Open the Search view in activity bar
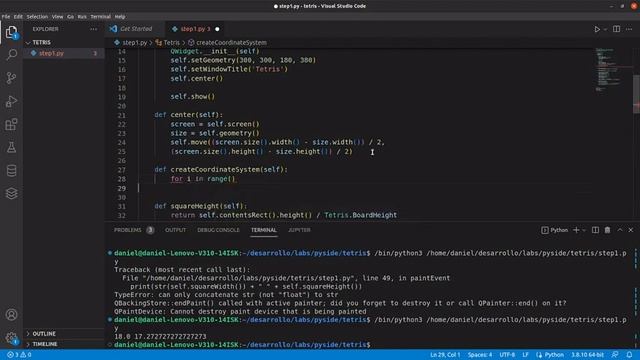640x360 pixels. coord(11,55)
